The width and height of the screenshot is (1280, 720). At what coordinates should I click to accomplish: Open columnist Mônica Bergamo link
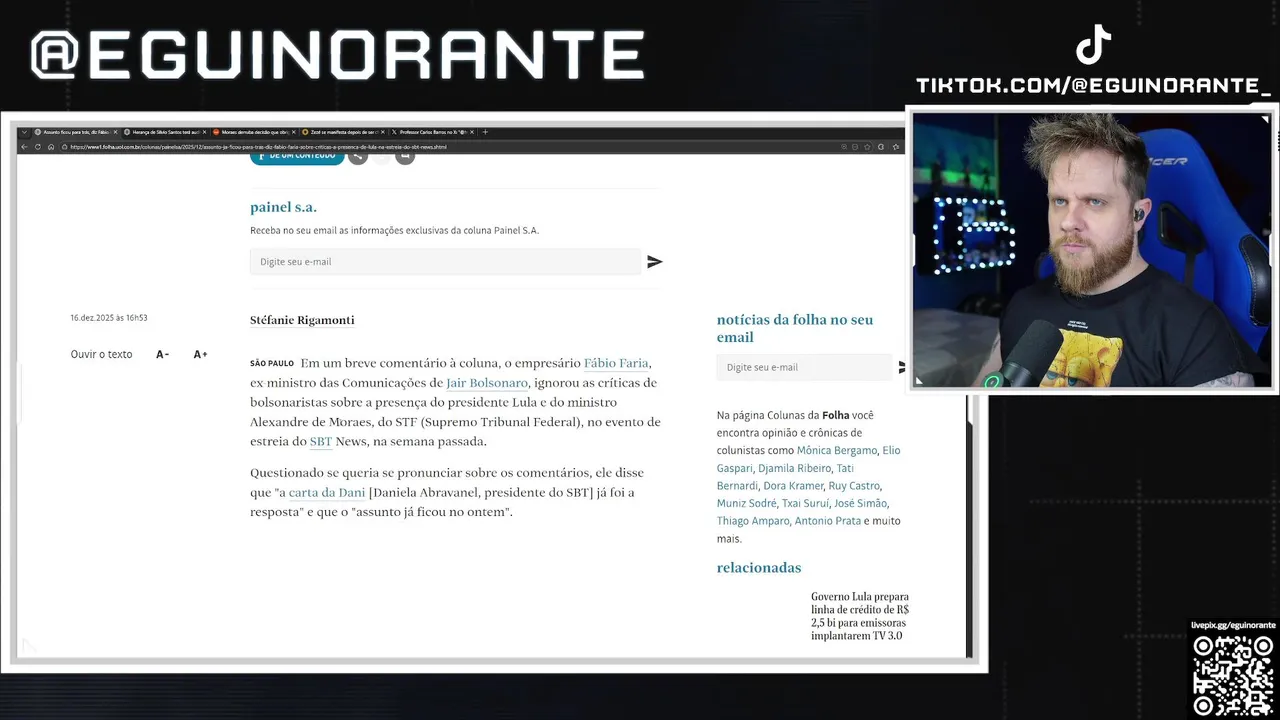coord(837,451)
